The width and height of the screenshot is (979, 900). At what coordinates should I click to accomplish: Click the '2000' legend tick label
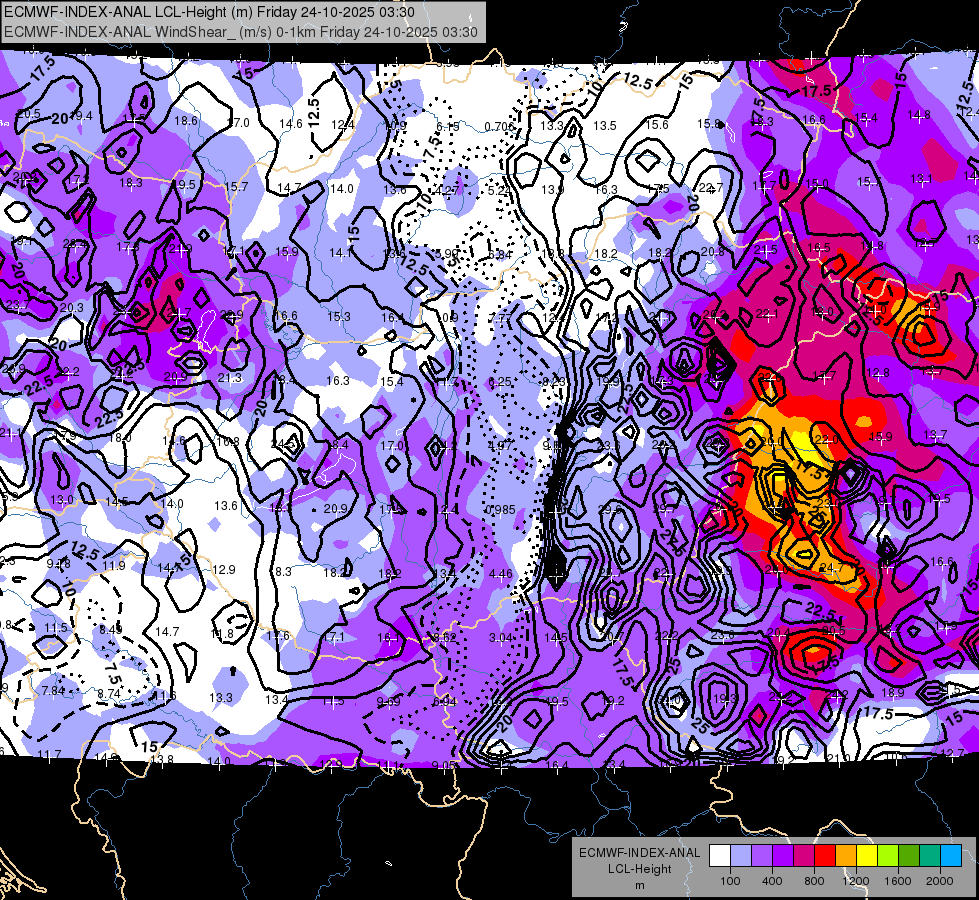[x=940, y=881]
